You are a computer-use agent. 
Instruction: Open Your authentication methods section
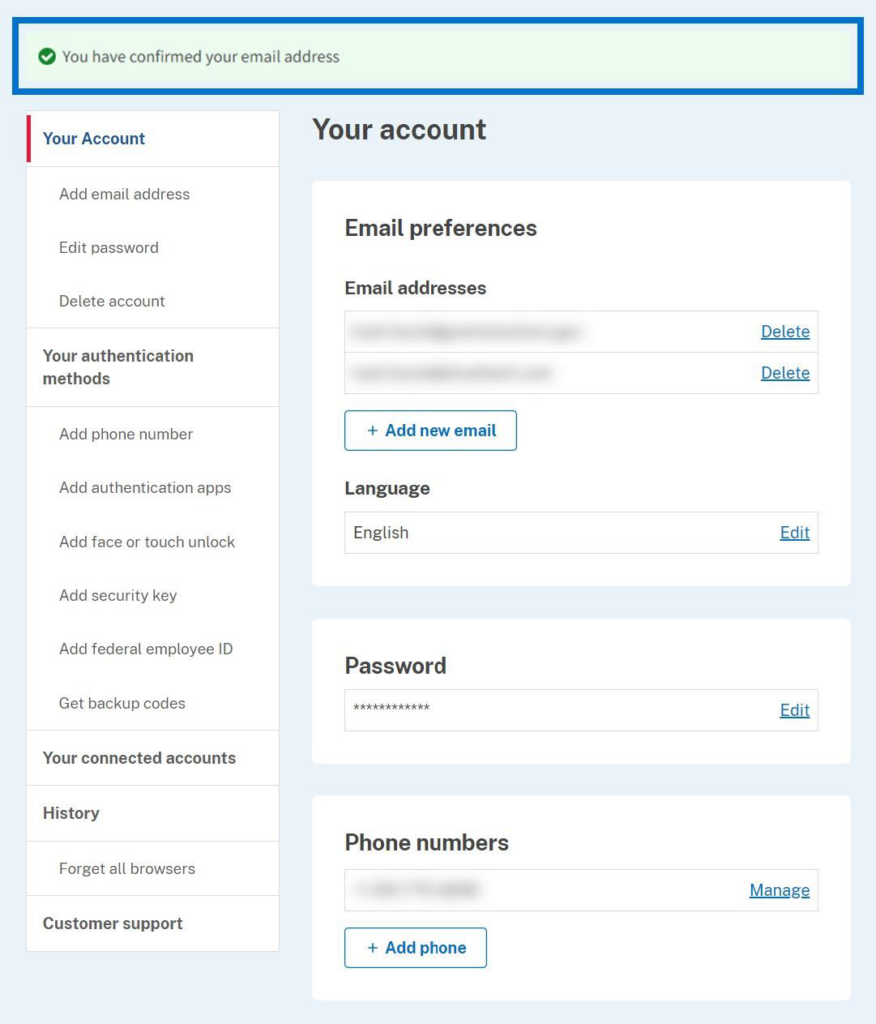coord(118,366)
